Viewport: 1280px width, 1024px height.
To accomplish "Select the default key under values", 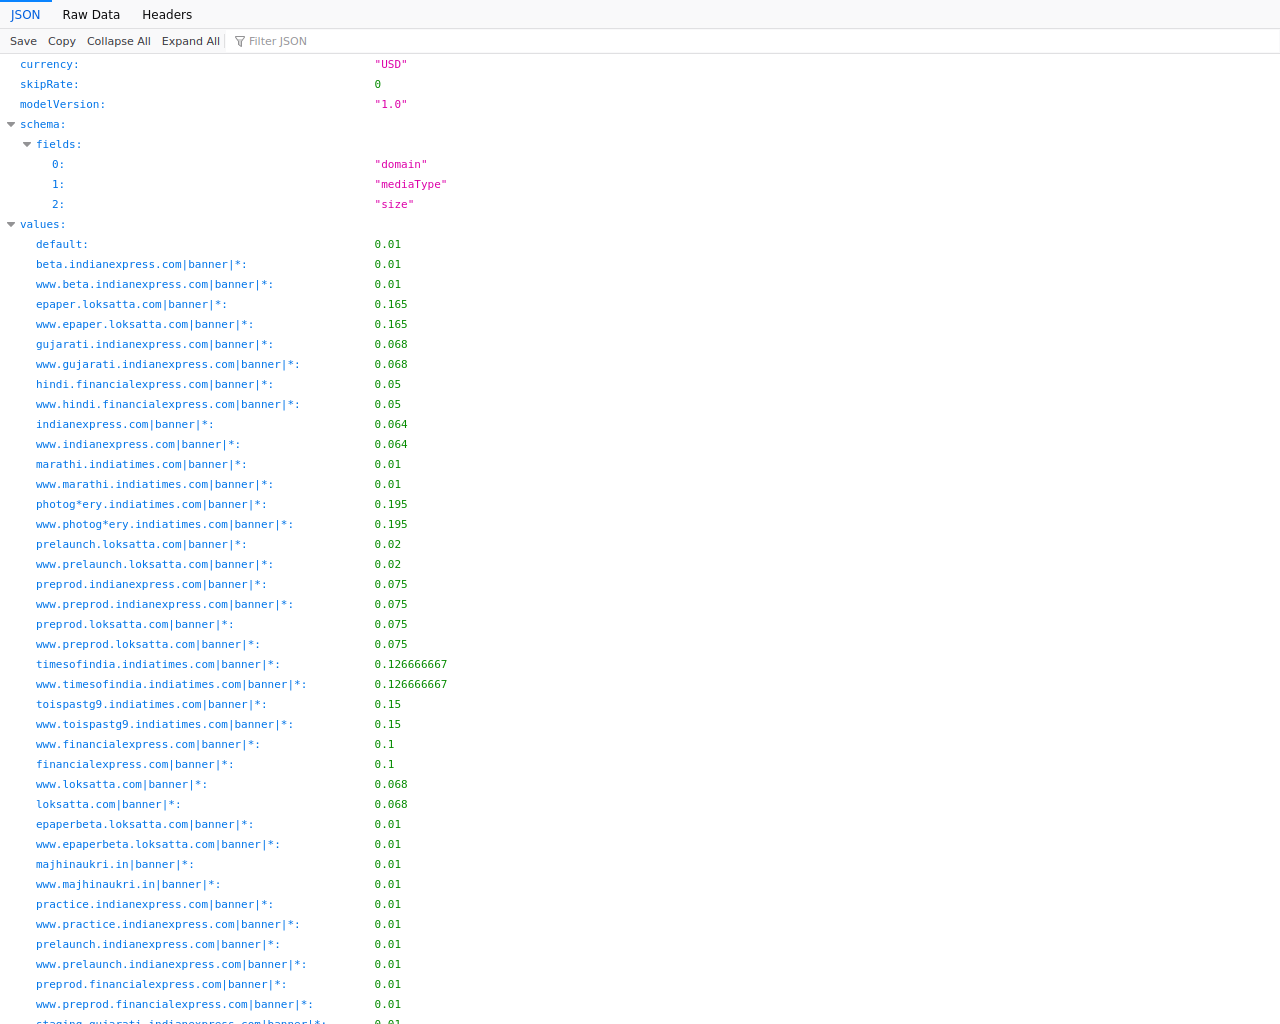I will click(62, 244).
